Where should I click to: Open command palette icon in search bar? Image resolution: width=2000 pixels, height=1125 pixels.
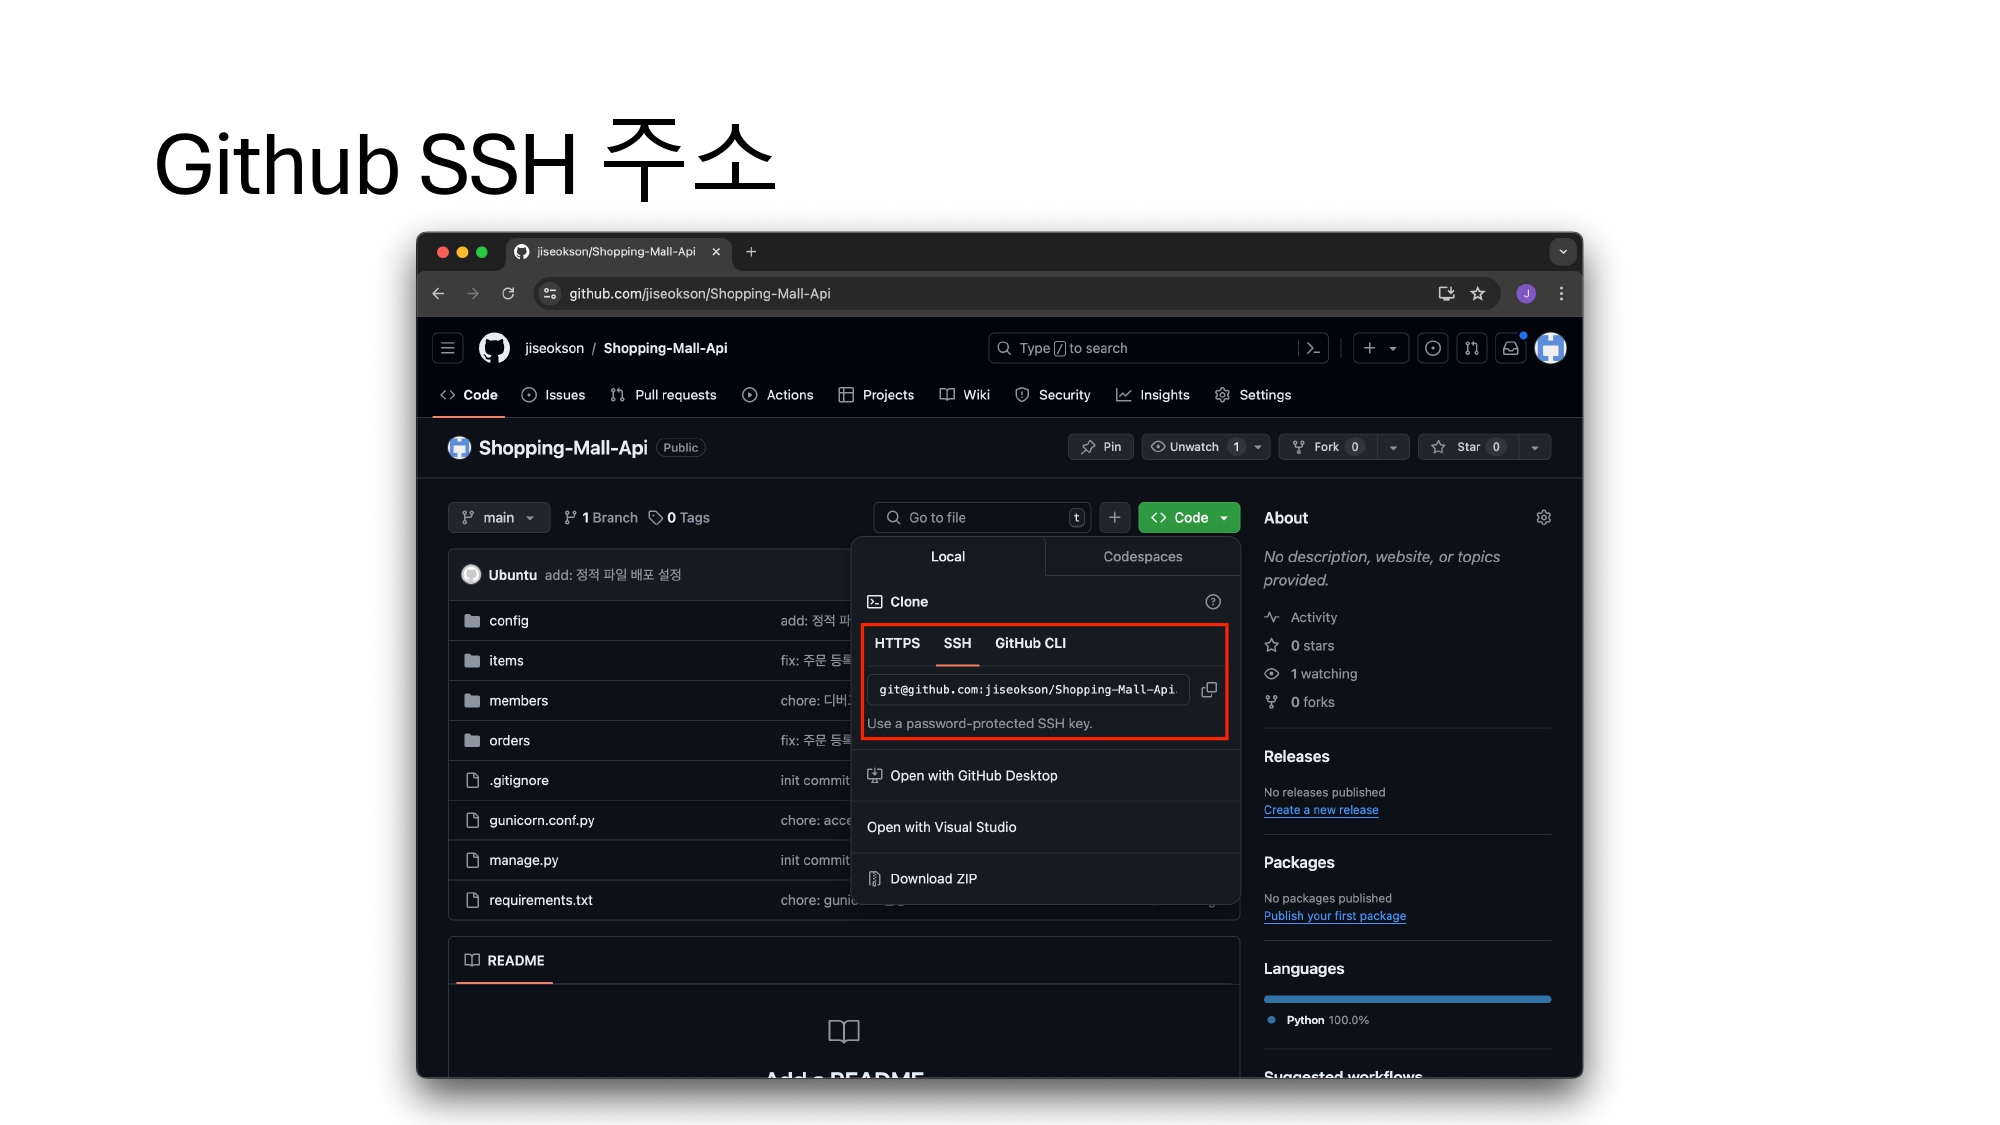pyautogui.click(x=1313, y=348)
